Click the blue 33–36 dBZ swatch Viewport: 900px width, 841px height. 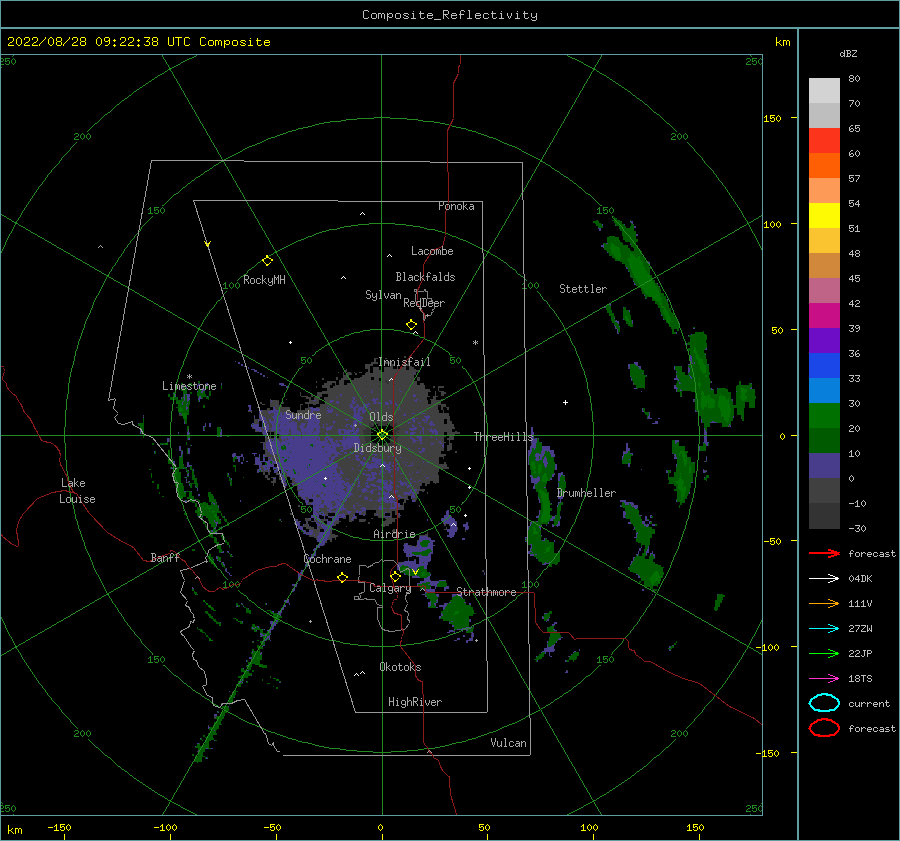point(824,366)
